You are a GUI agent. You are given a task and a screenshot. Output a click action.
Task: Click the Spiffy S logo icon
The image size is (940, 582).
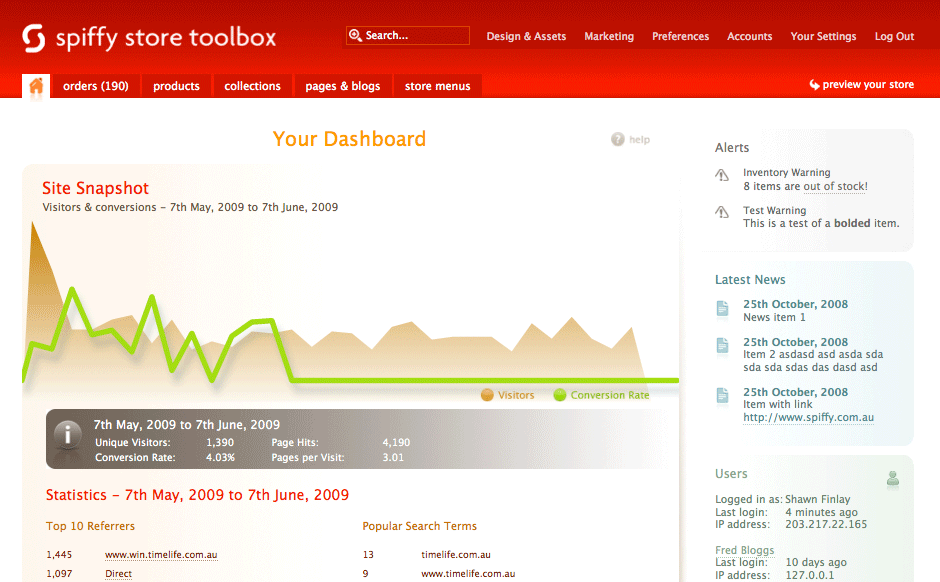[x=34, y=38]
